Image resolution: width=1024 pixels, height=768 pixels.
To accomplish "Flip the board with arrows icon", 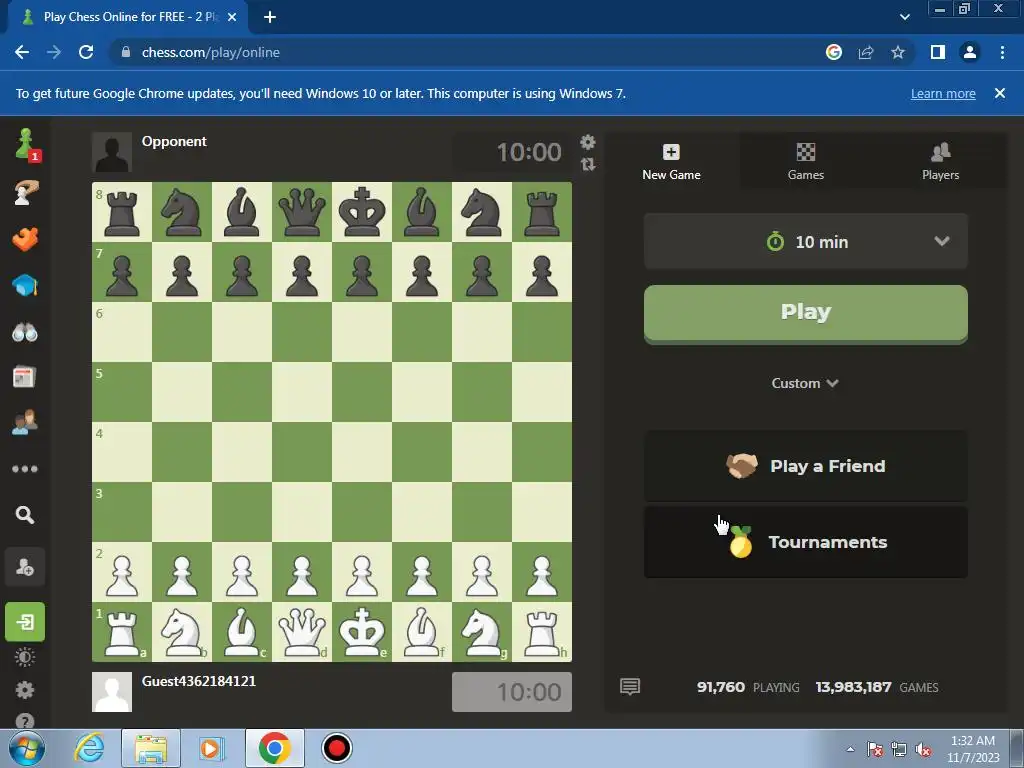I will 588,164.
